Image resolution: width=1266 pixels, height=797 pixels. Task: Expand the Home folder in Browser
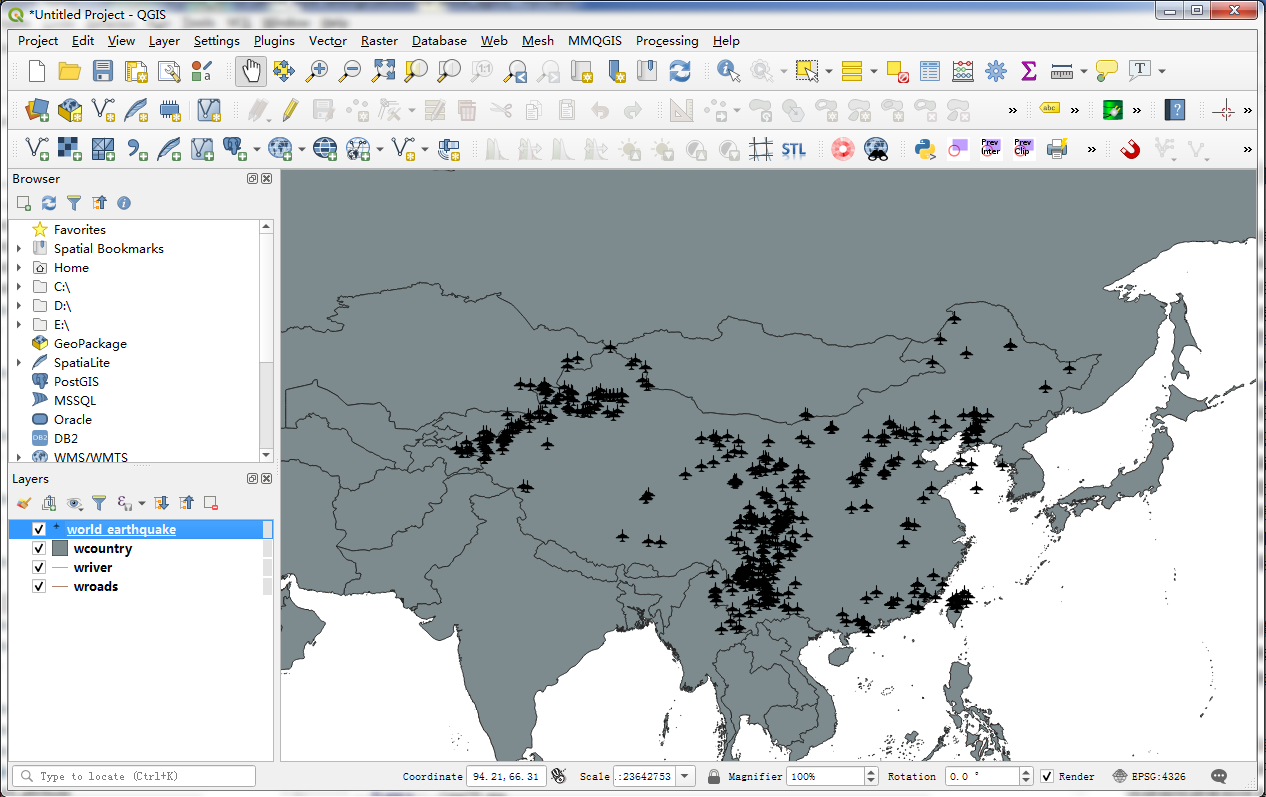click(x=19, y=268)
